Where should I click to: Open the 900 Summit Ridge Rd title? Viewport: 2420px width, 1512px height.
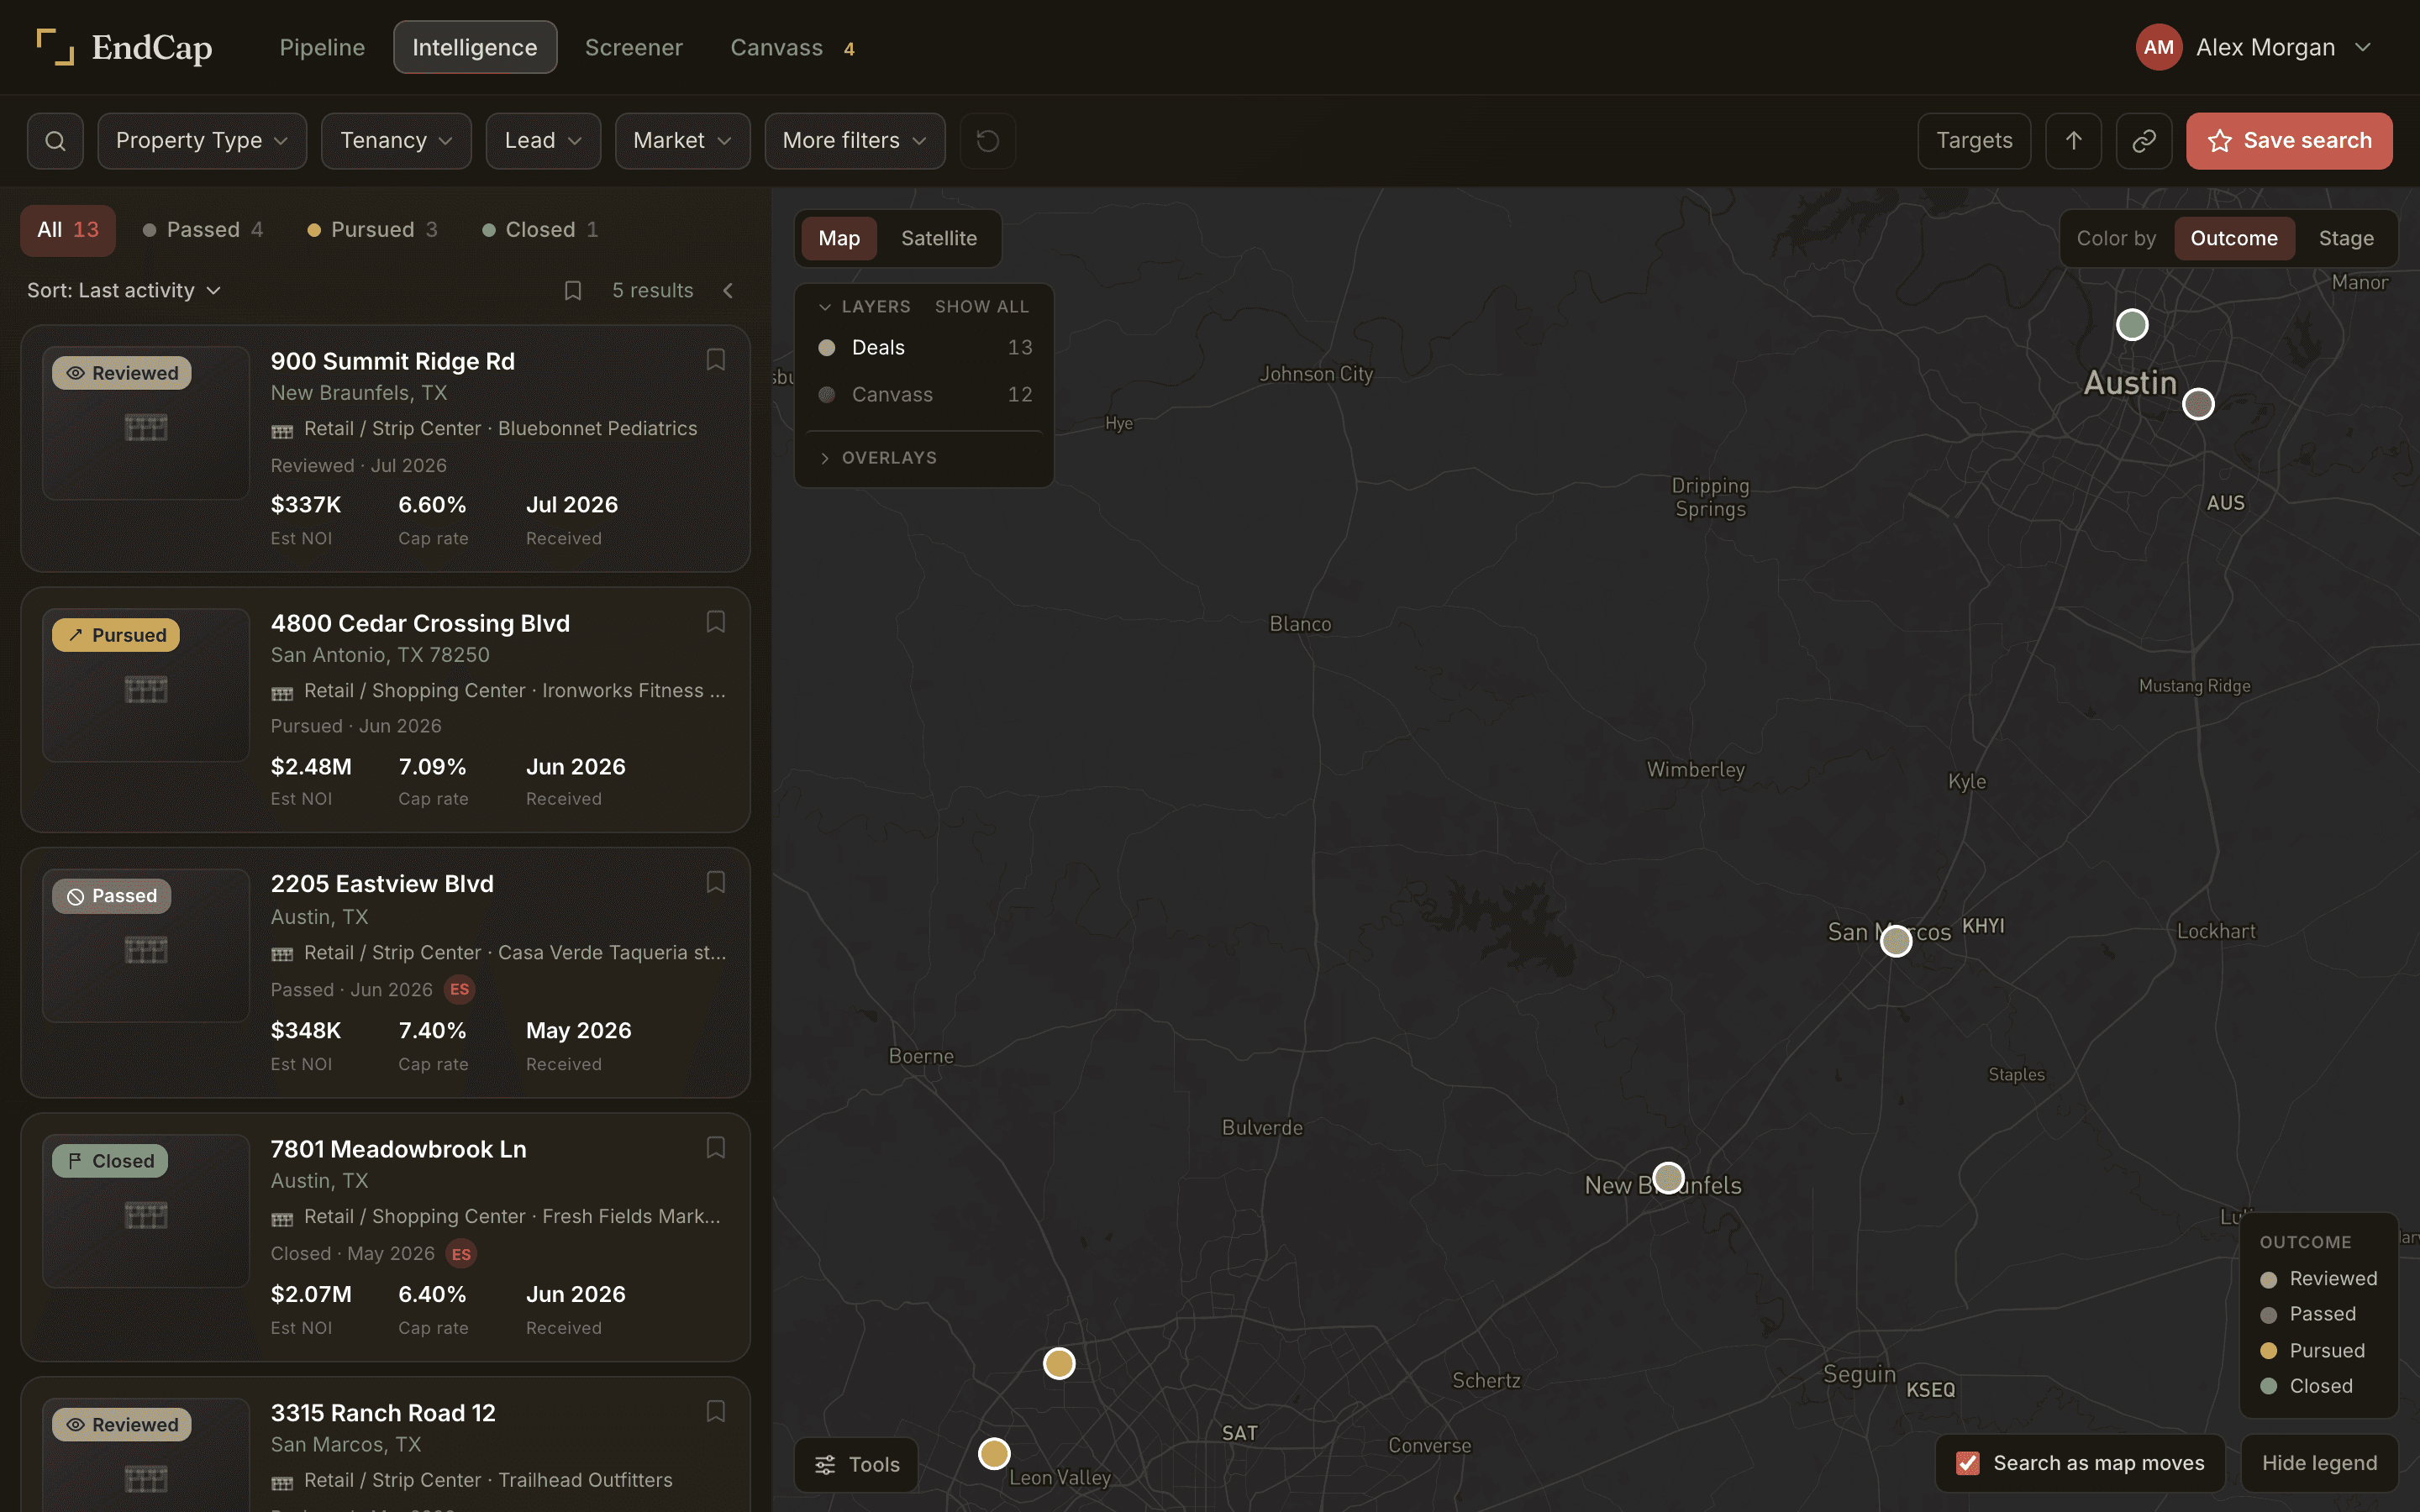tap(393, 361)
